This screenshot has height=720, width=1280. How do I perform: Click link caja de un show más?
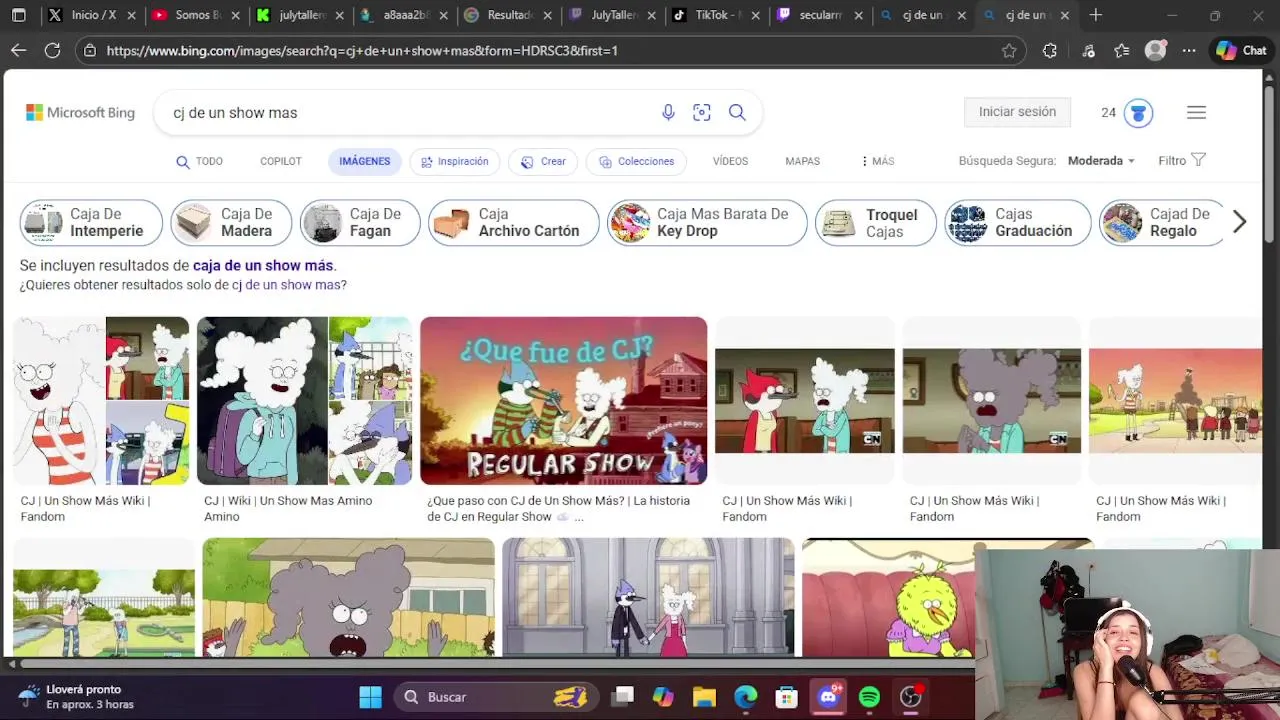263,266
